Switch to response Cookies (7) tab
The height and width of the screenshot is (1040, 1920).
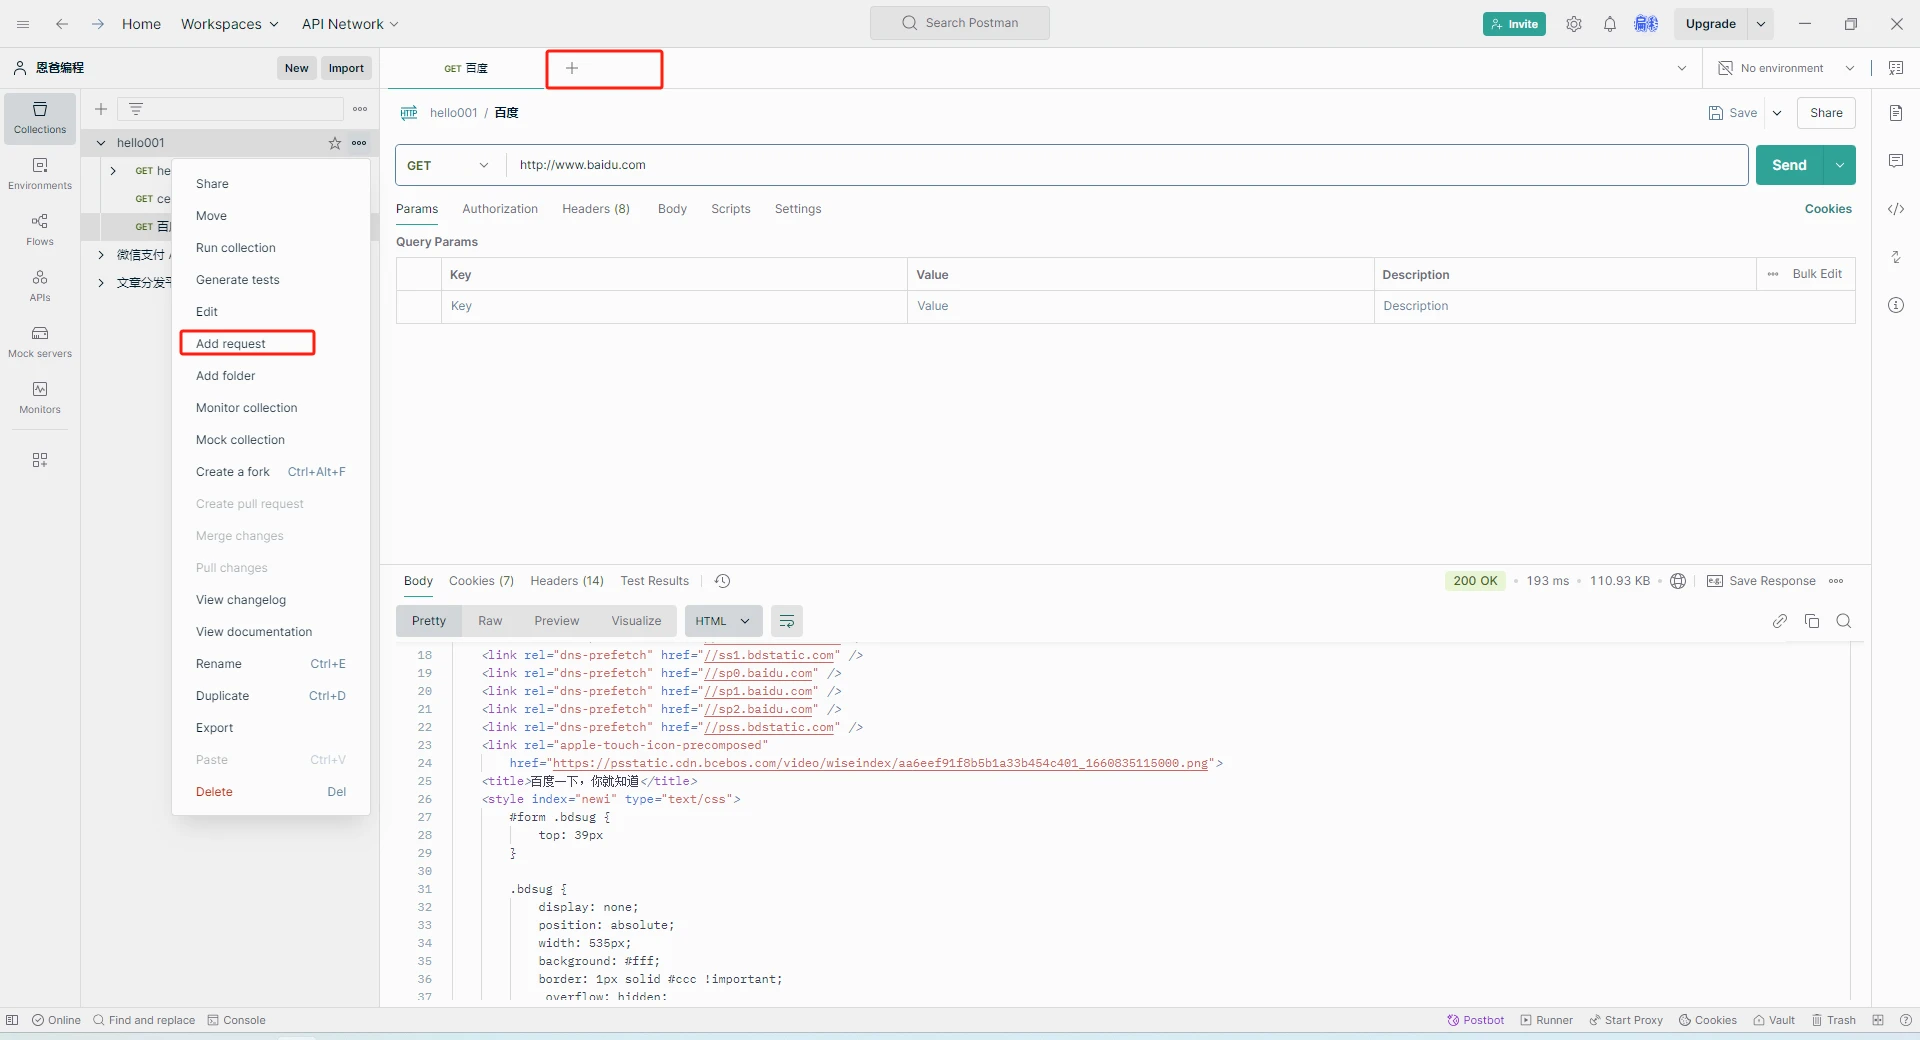(x=481, y=581)
